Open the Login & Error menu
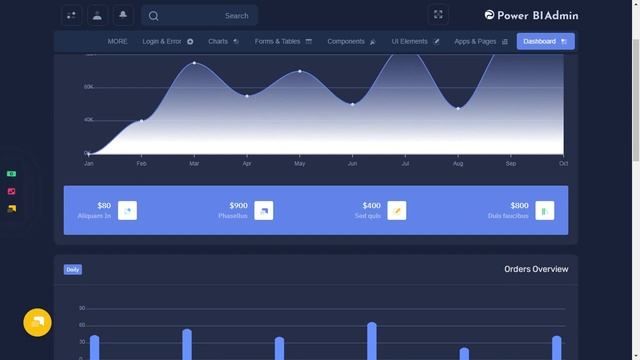 pyautogui.click(x=168, y=41)
